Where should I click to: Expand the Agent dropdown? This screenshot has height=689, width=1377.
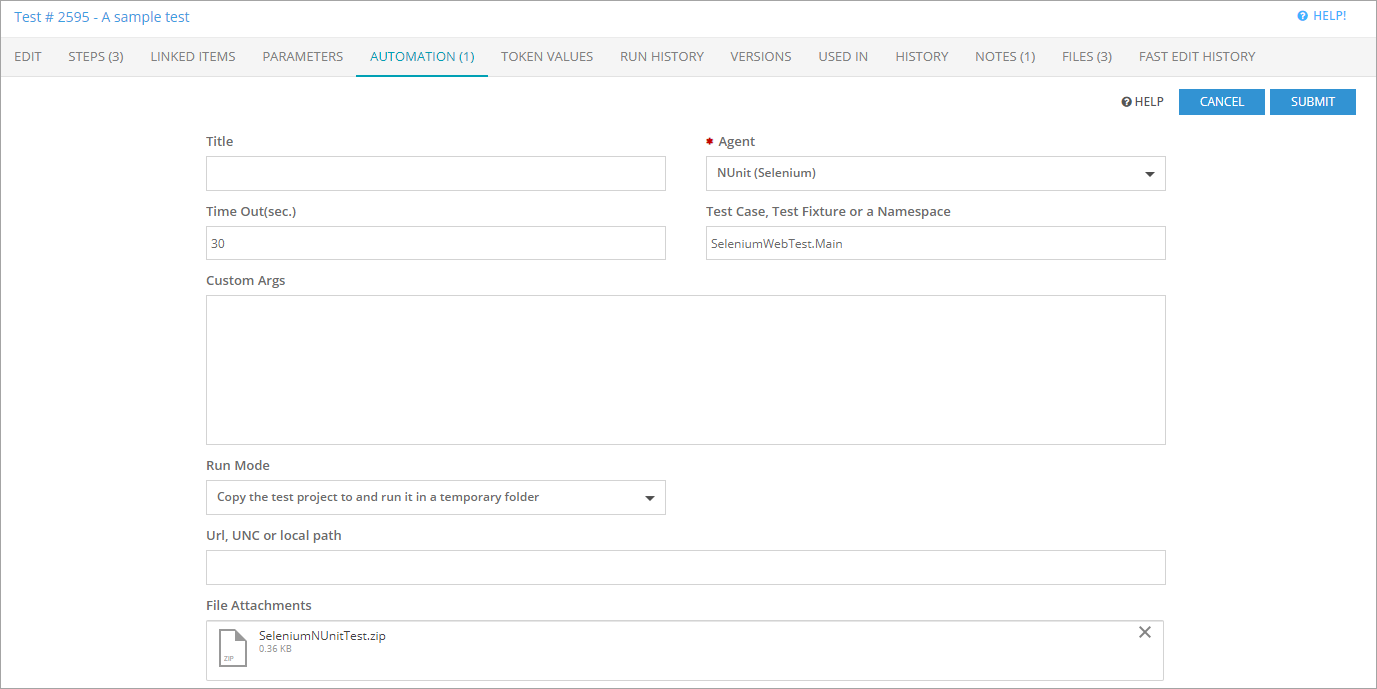pos(935,173)
